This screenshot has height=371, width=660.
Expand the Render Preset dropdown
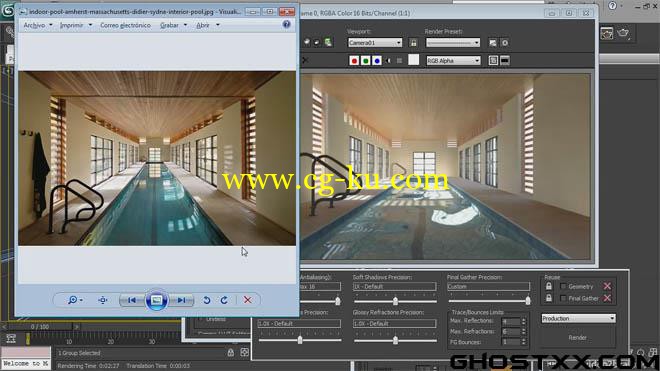(x=453, y=43)
